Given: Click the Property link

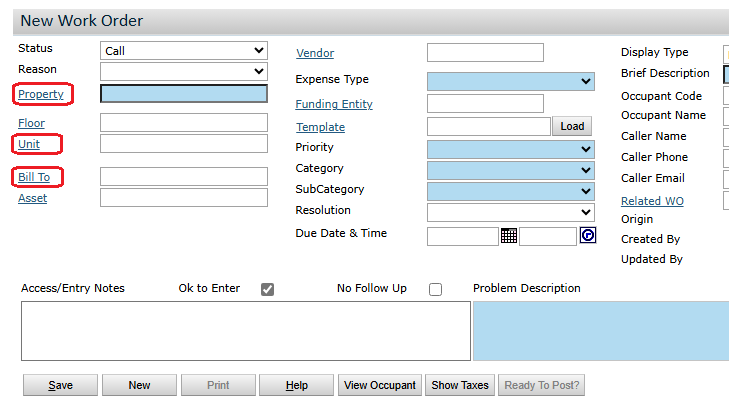Looking at the screenshot, I should (x=41, y=94).
